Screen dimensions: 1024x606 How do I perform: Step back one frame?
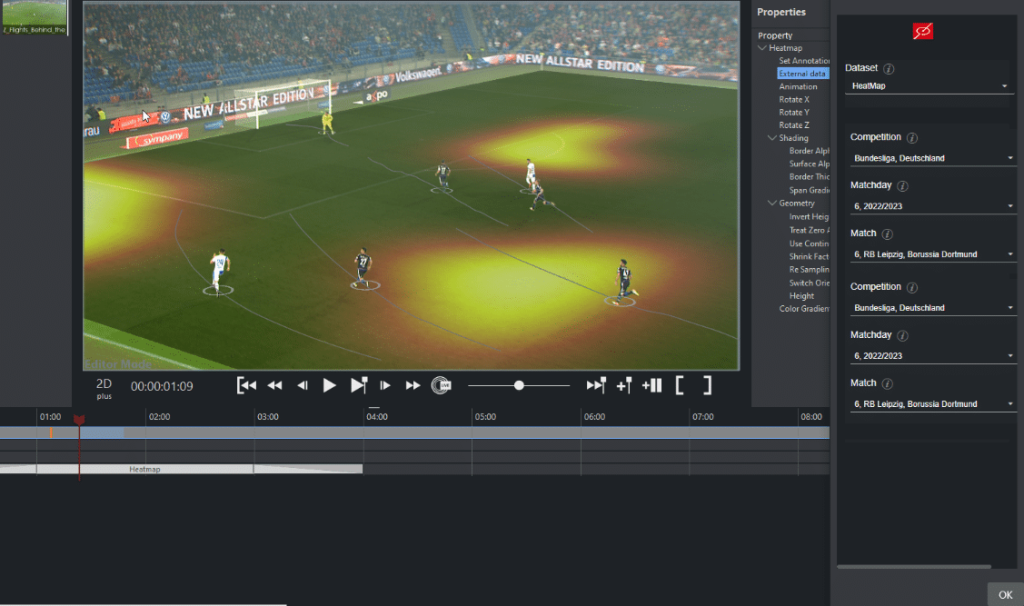coord(302,385)
